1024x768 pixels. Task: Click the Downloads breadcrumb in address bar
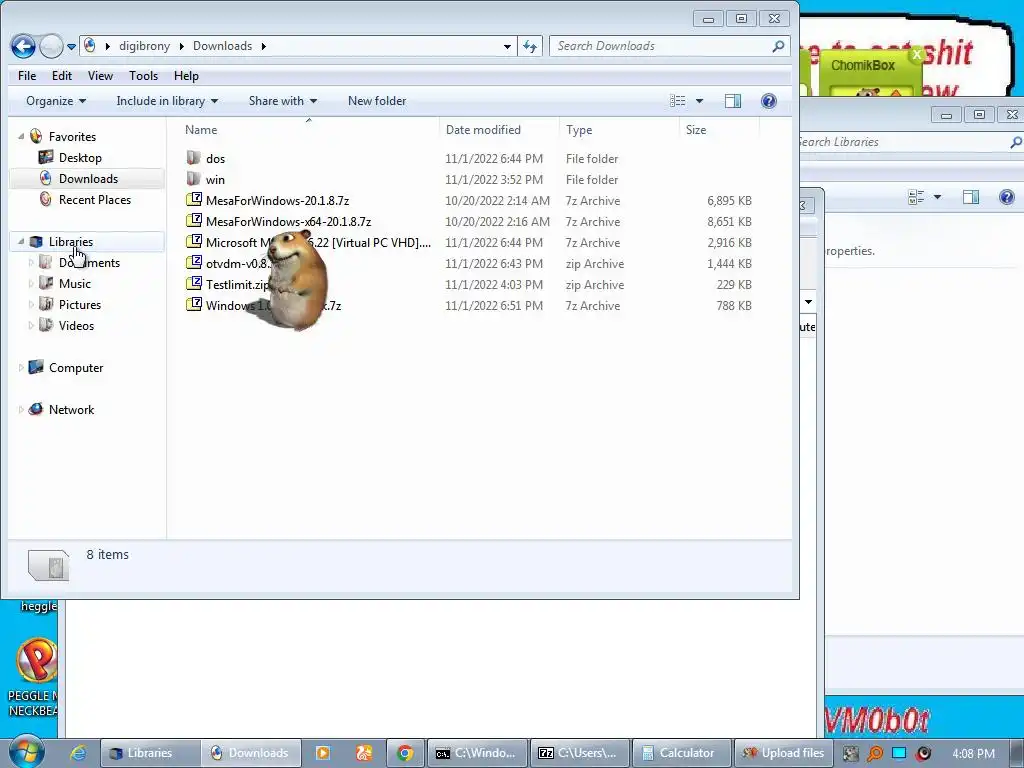tap(222, 46)
